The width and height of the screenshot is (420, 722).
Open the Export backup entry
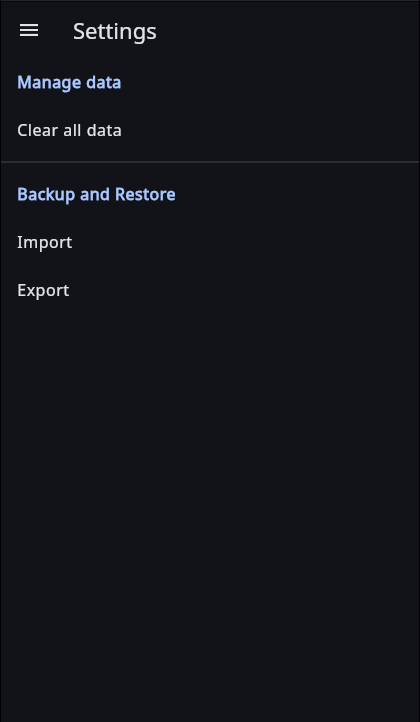coord(210,290)
